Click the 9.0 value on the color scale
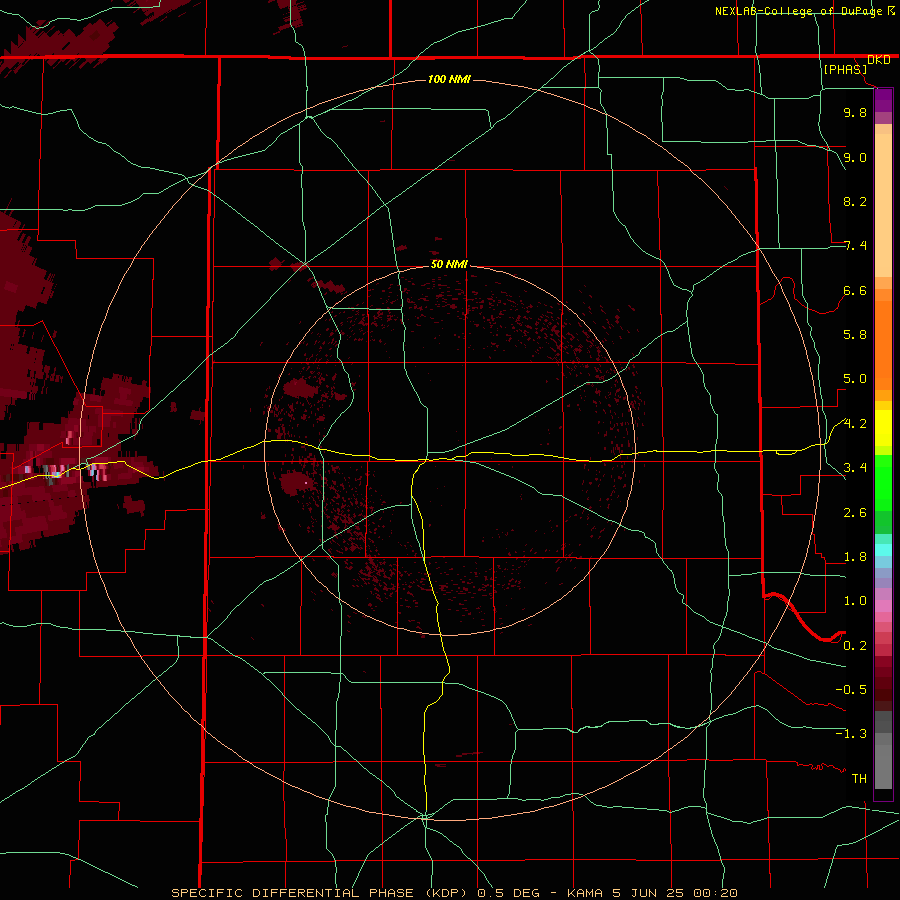 855,157
